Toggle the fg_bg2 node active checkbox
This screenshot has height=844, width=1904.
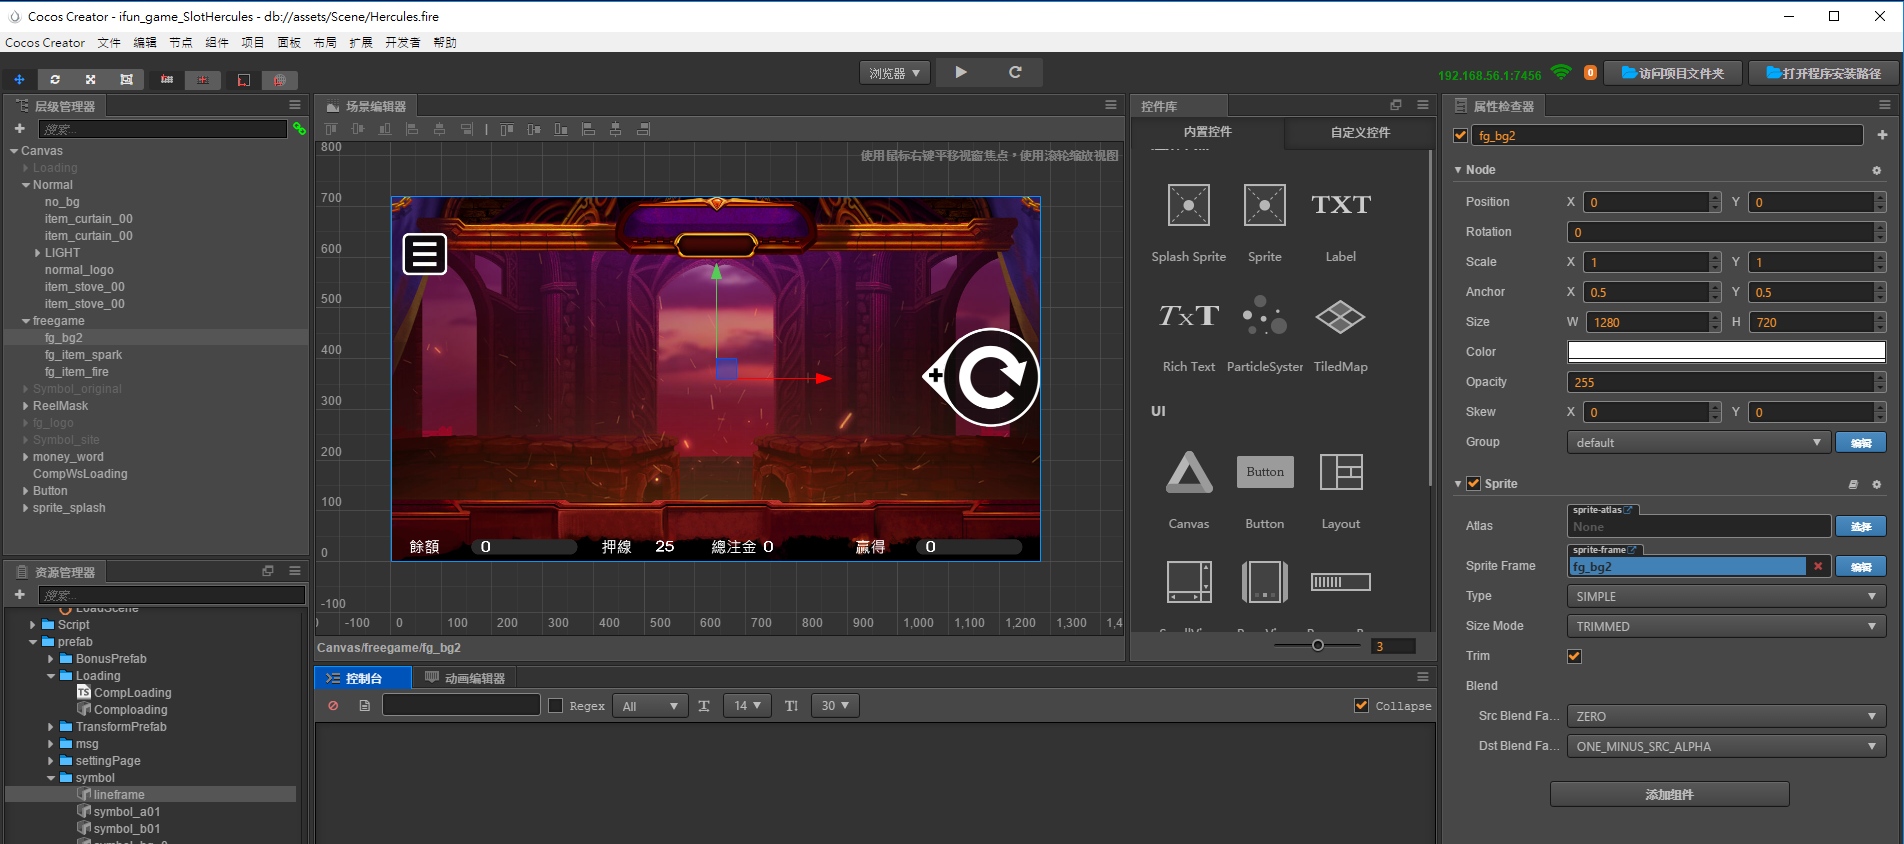tap(1460, 135)
